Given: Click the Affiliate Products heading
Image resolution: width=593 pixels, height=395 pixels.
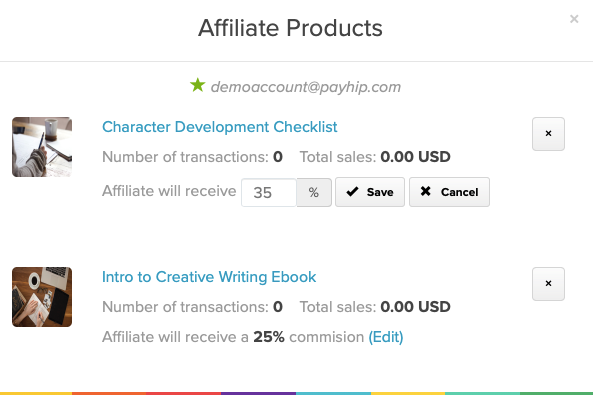Looking at the screenshot, I should click(x=290, y=28).
